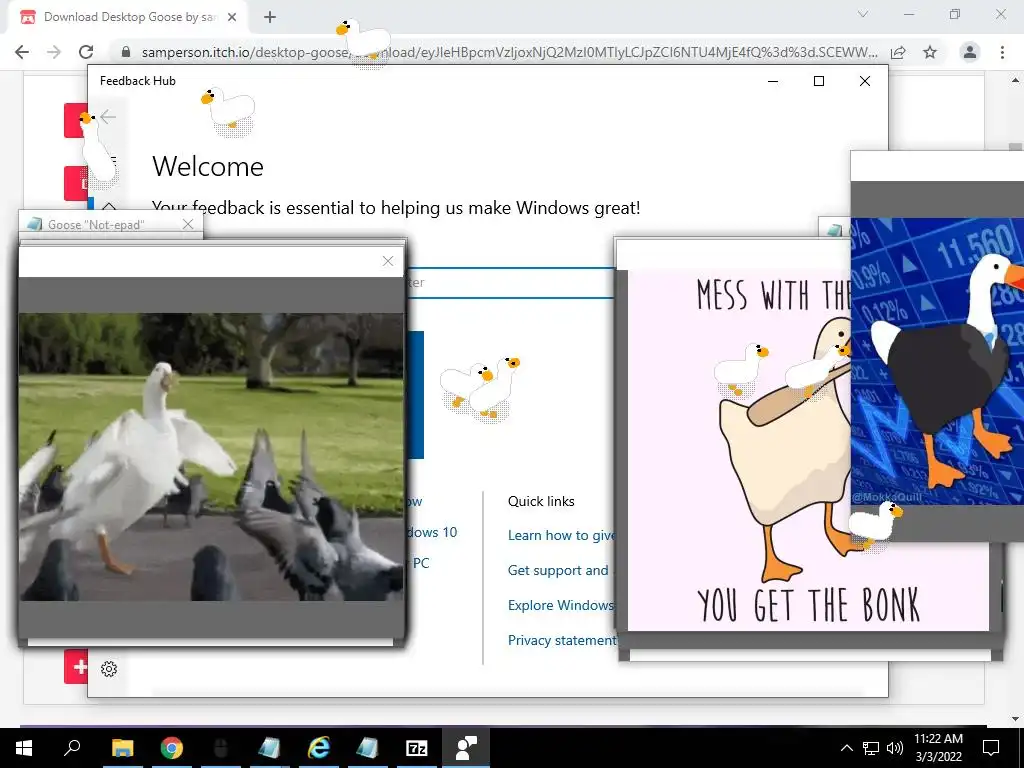This screenshot has width=1024, height=768.
Task: Open network status tray icon
Action: point(871,748)
